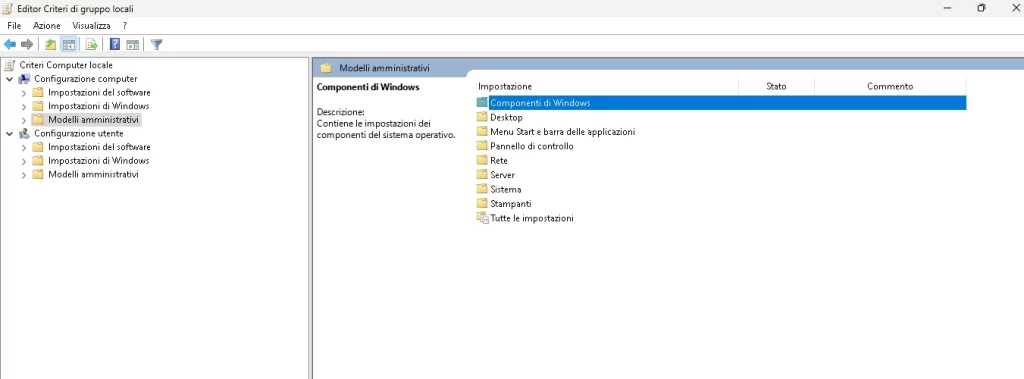
Task: Expand Impostazioni di Windows under Configurazione computer
Action: 24,106
